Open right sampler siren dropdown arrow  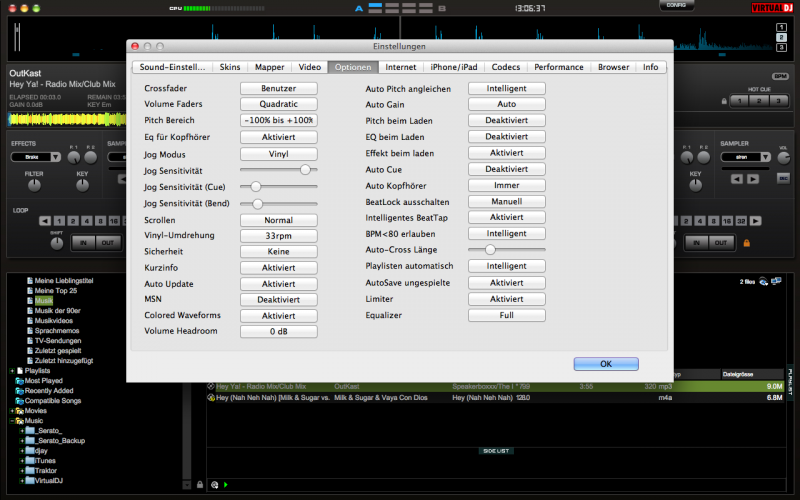coord(765,157)
